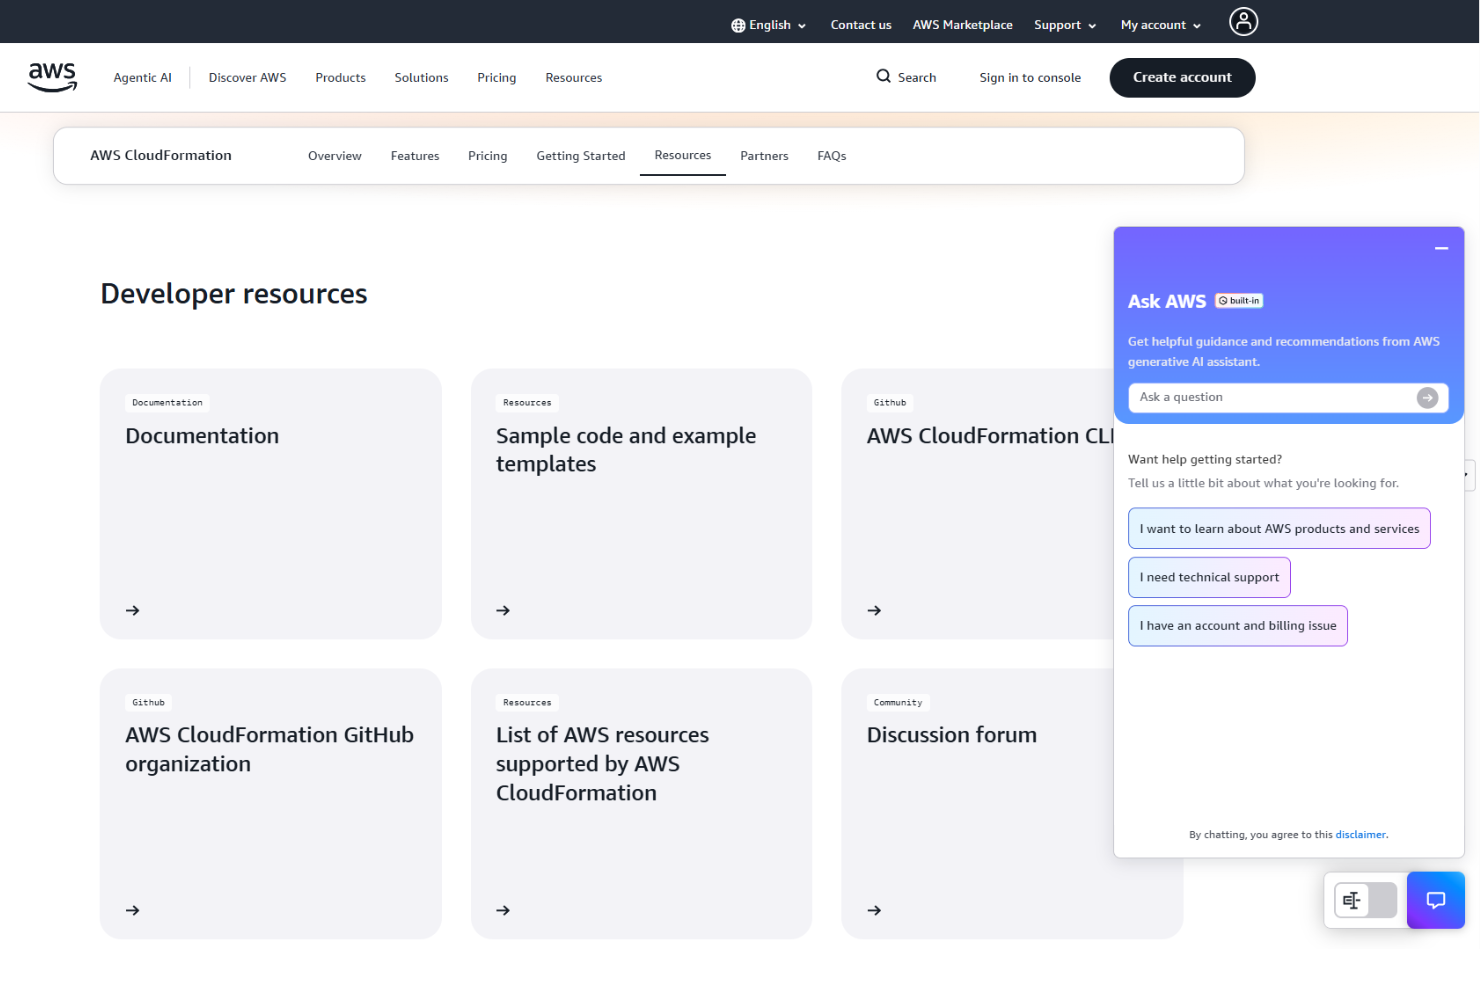Choose account and billing issue option
The width and height of the screenshot is (1480, 987).
coord(1238,626)
